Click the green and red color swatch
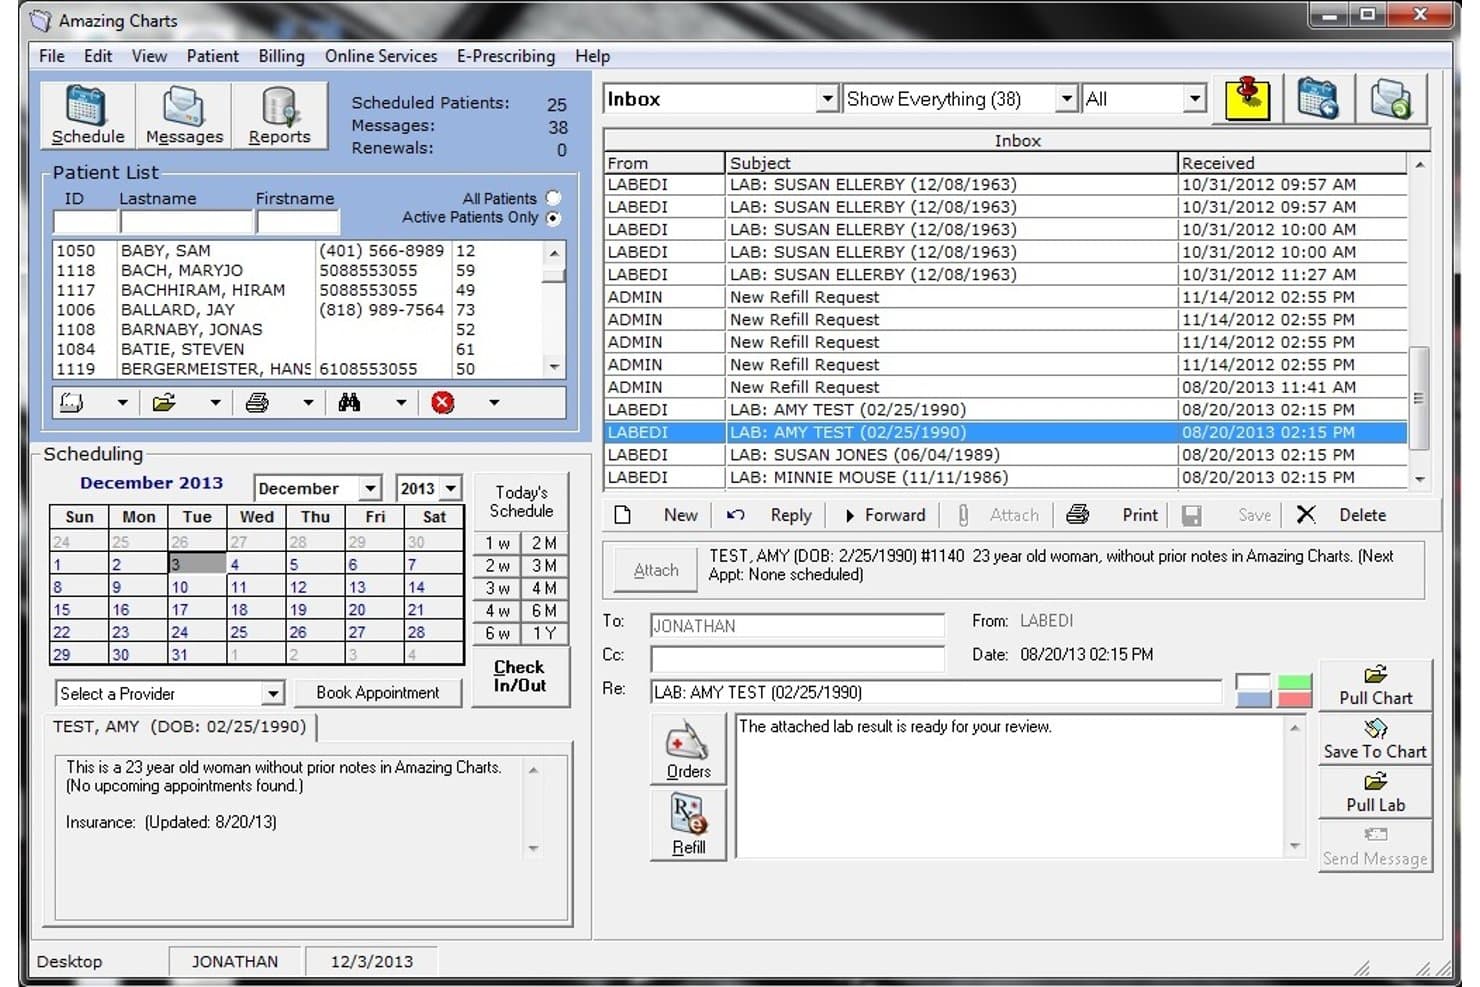Screen dimensions: 1480x987 [1294, 690]
